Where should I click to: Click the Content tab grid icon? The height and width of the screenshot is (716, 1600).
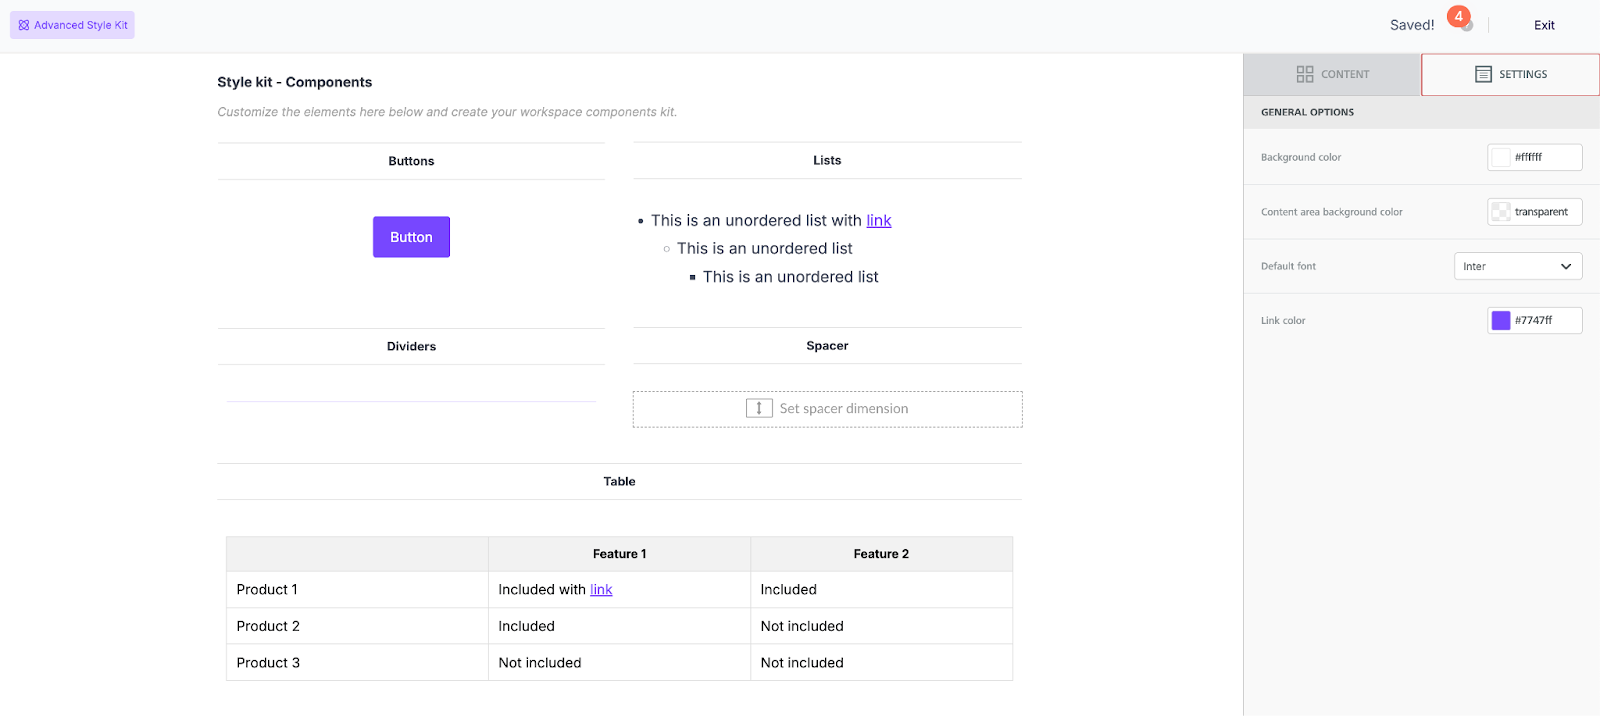tap(1304, 74)
